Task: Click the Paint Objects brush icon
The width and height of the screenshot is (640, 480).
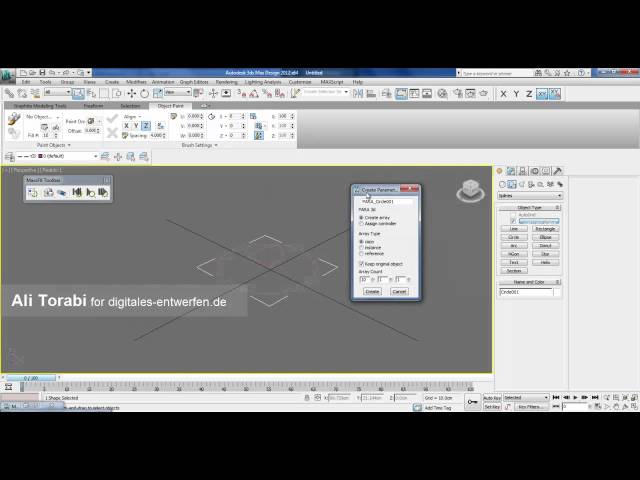Action: (14, 119)
